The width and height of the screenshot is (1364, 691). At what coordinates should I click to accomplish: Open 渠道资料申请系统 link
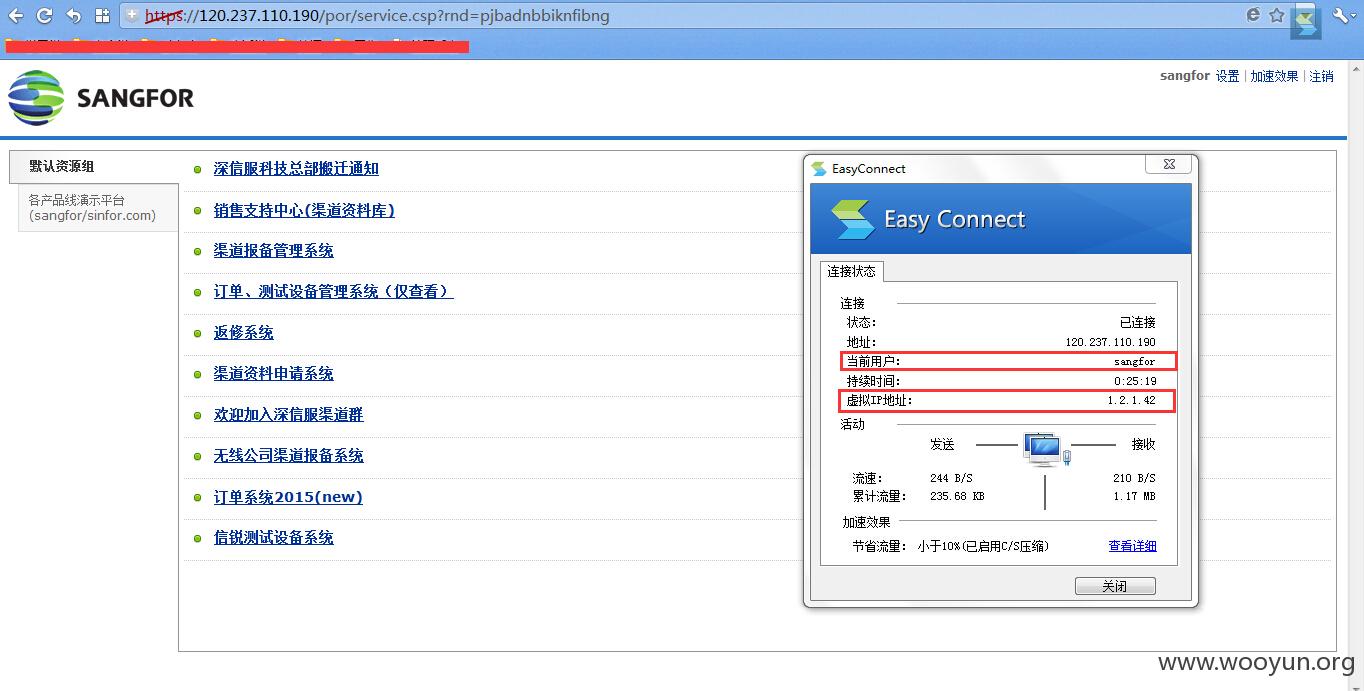coord(273,374)
